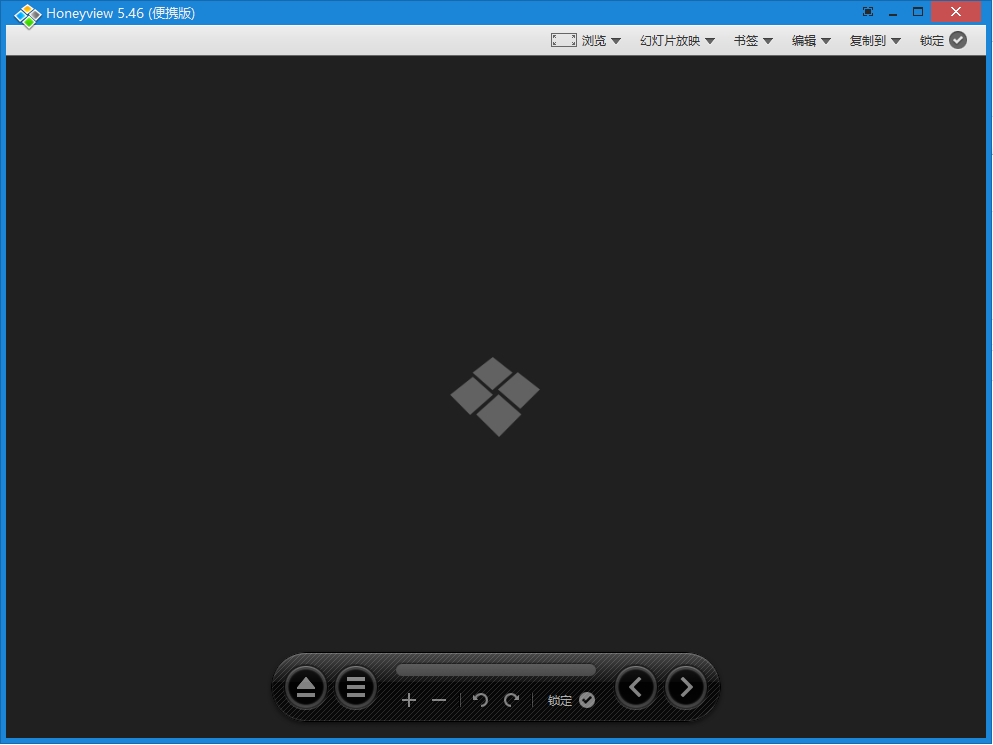Screen dimensions: 993x745
Task: Toggle 锁定 lock in top toolbar
Action: (943, 41)
